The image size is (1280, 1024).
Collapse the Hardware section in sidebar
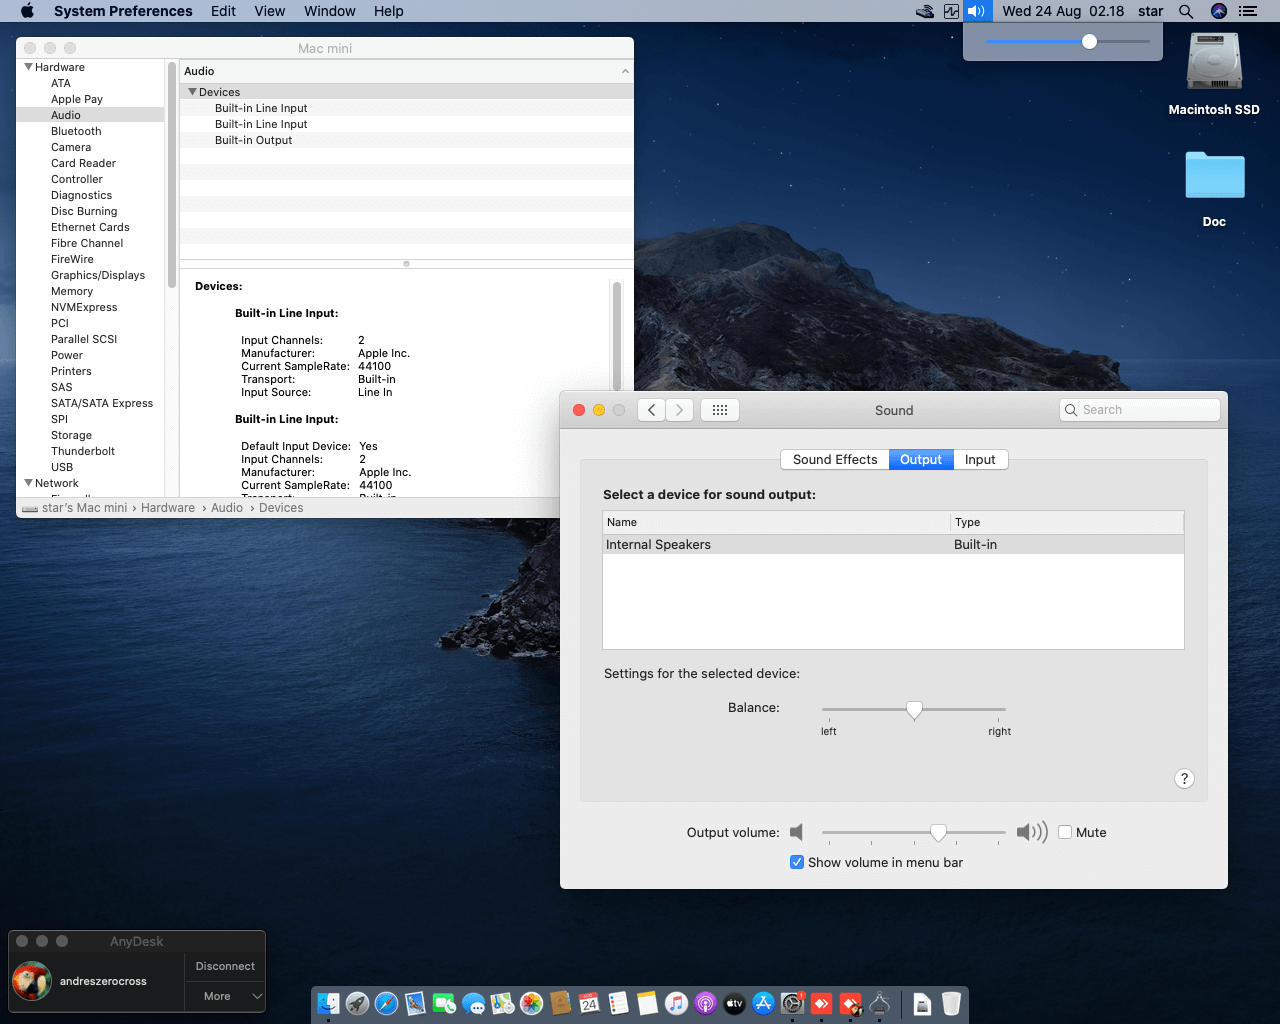tap(29, 67)
